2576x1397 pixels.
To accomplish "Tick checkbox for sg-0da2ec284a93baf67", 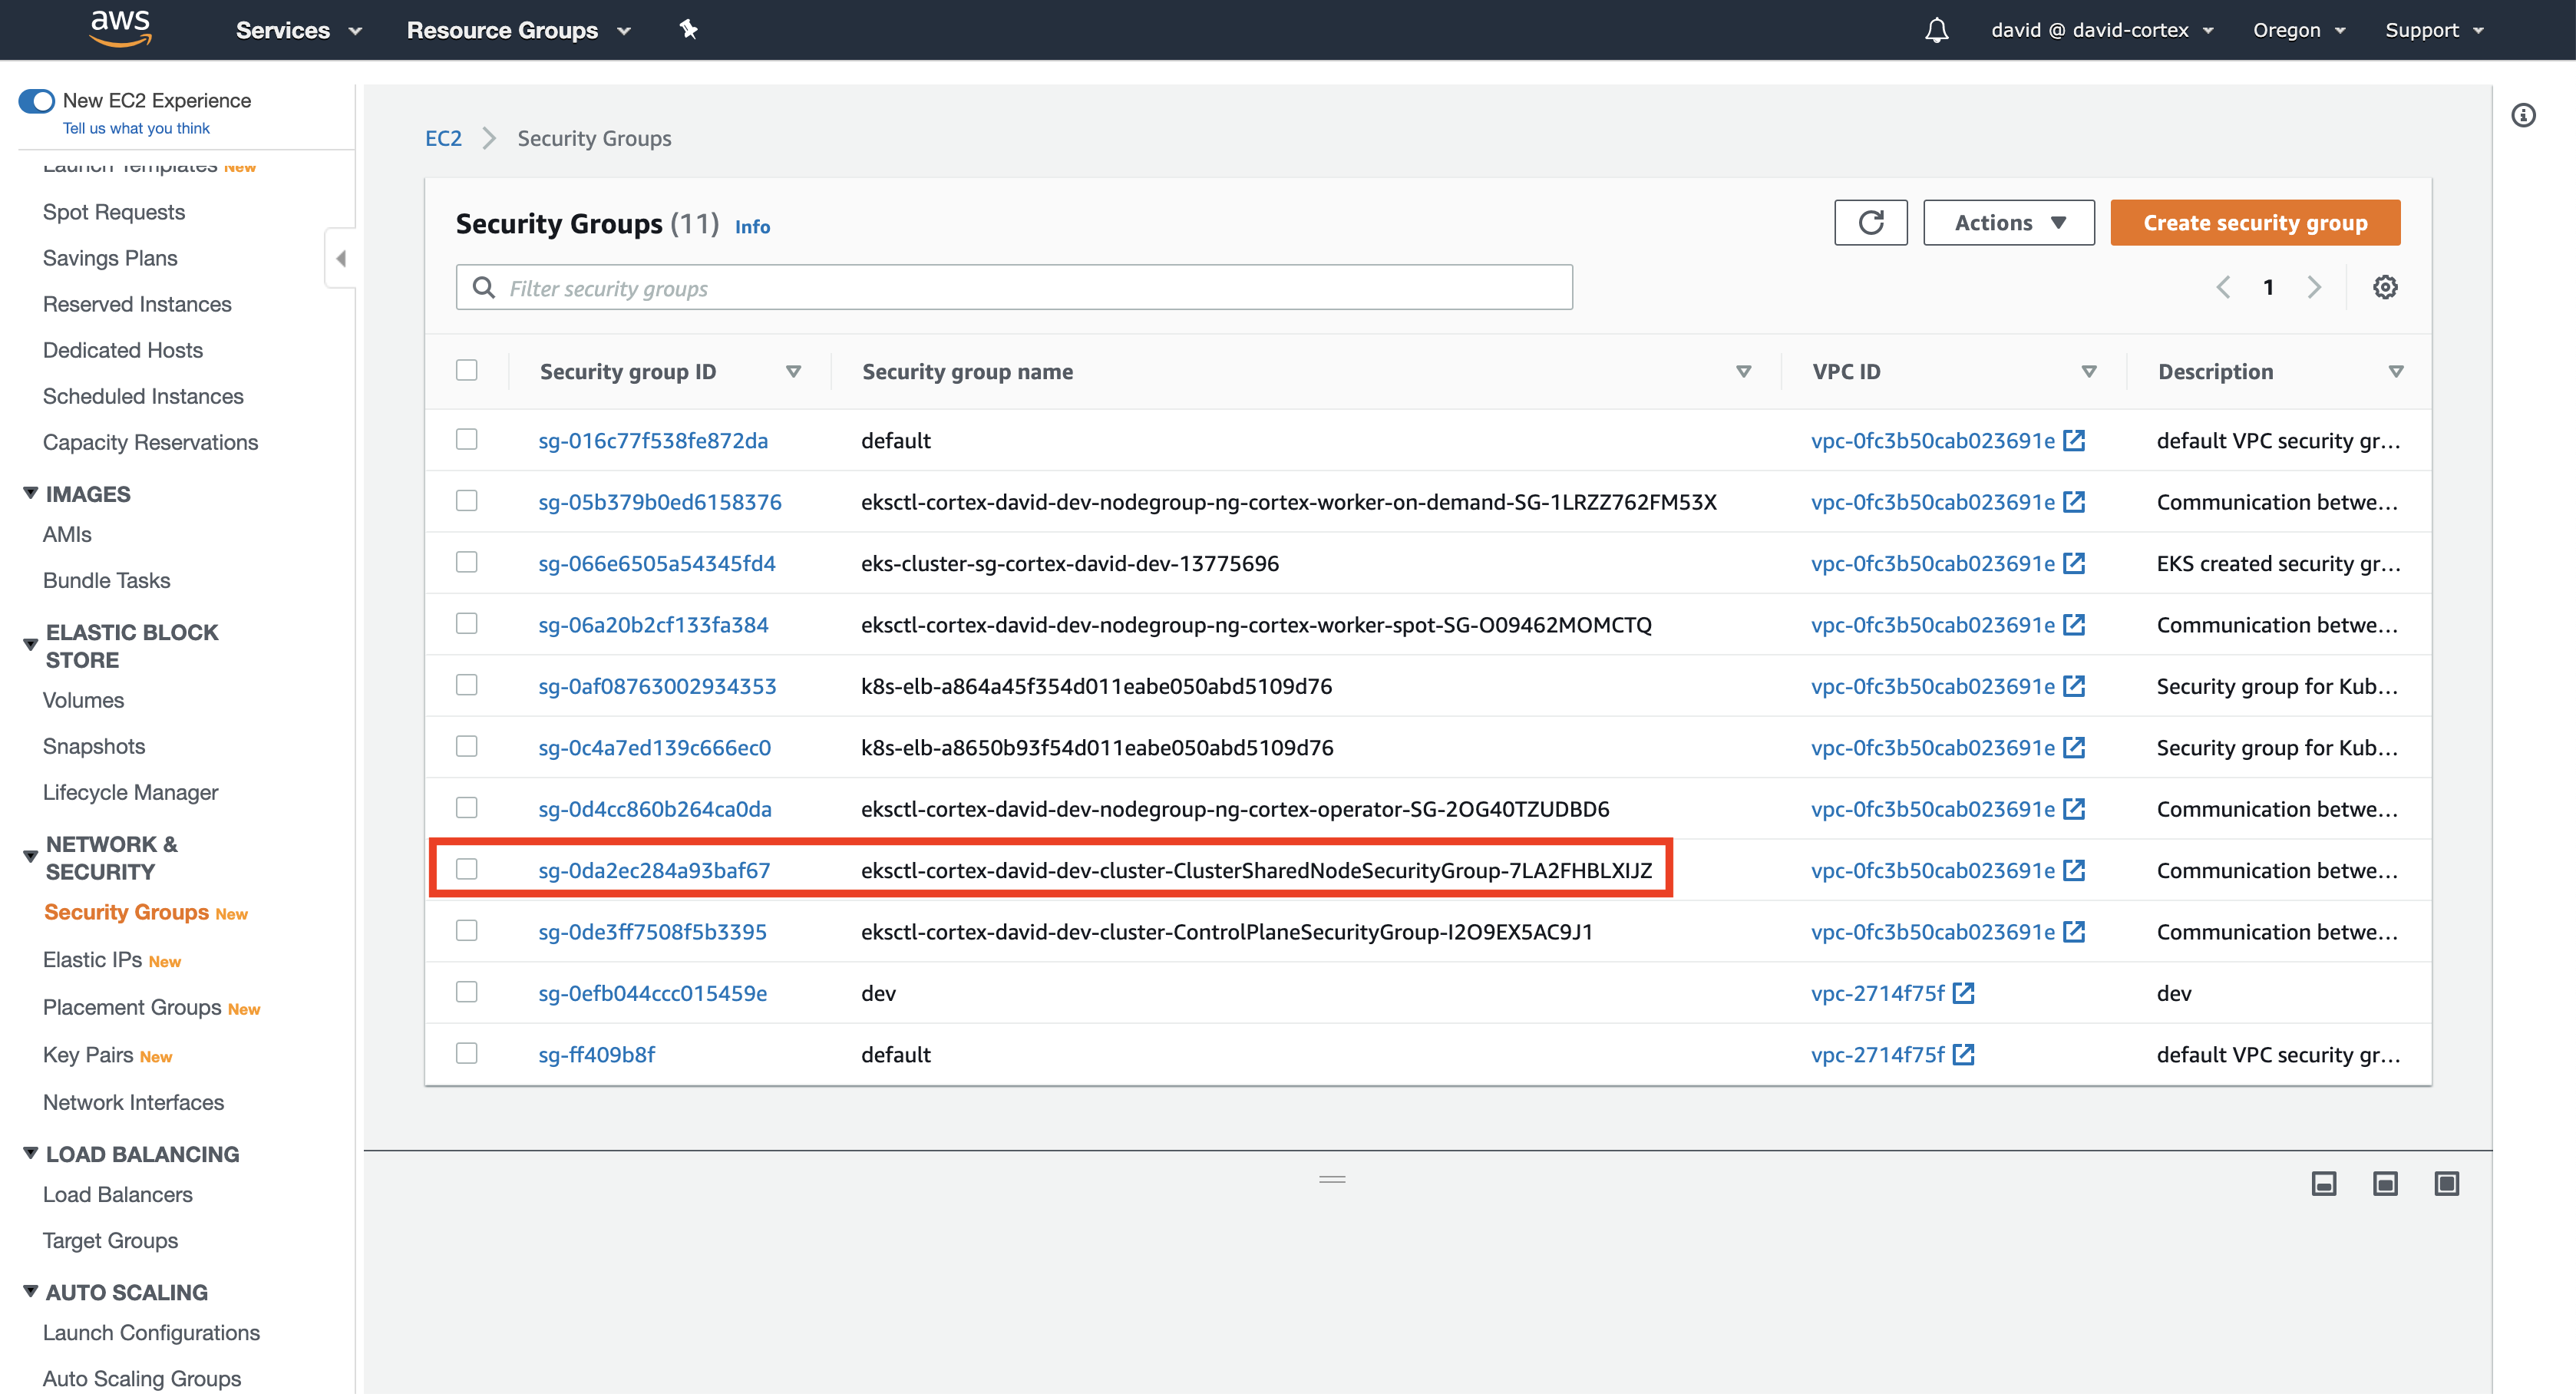I will click(466, 870).
